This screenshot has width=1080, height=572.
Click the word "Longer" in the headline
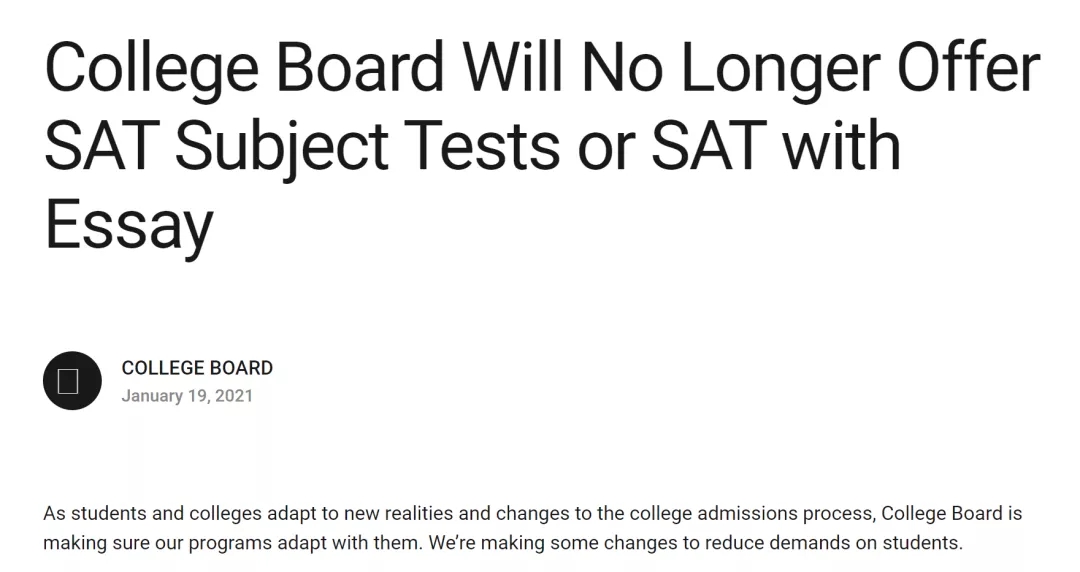click(780, 69)
